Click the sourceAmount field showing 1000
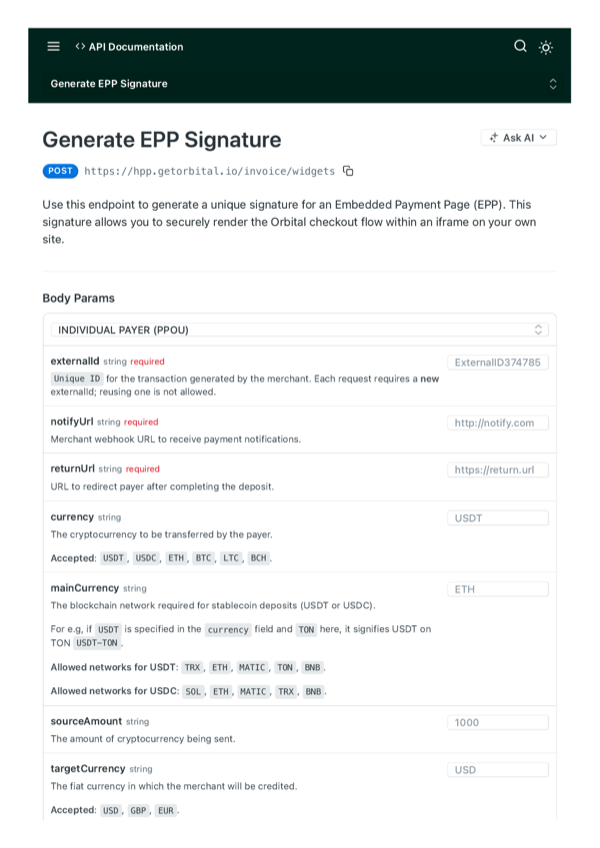This screenshot has height=848, width=600. (x=498, y=721)
